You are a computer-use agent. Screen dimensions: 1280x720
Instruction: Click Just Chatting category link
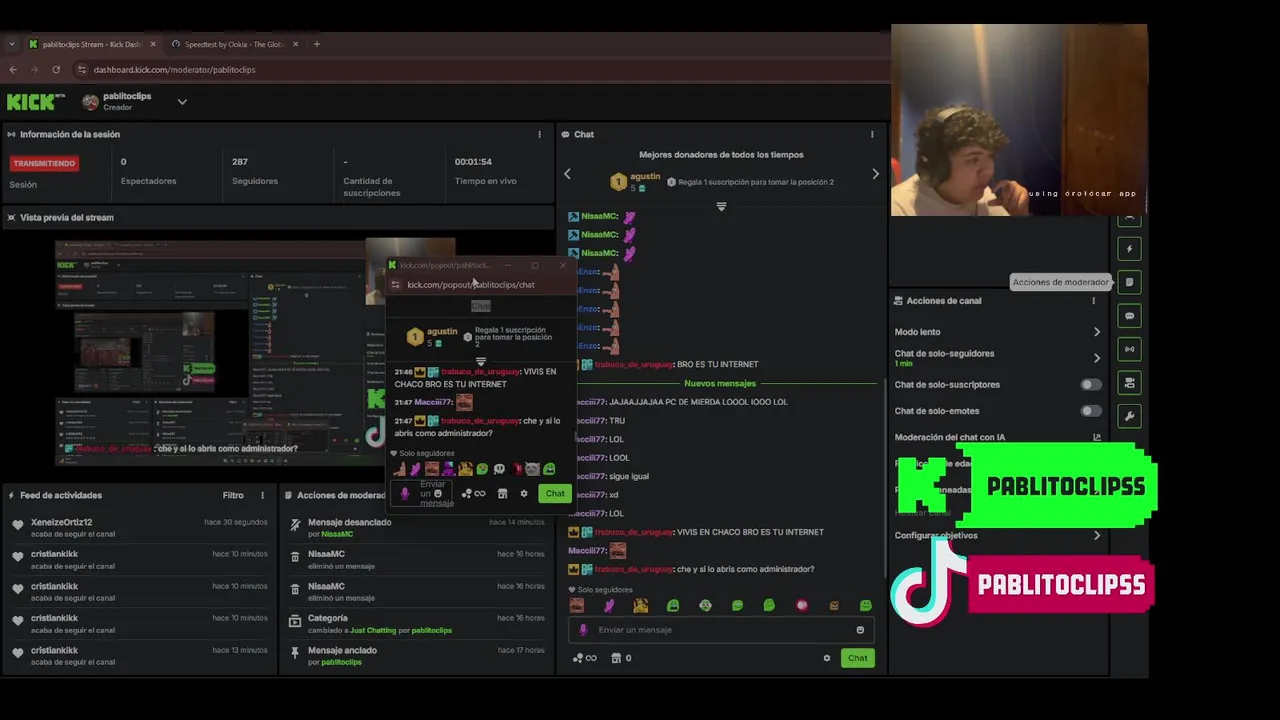click(373, 630)
